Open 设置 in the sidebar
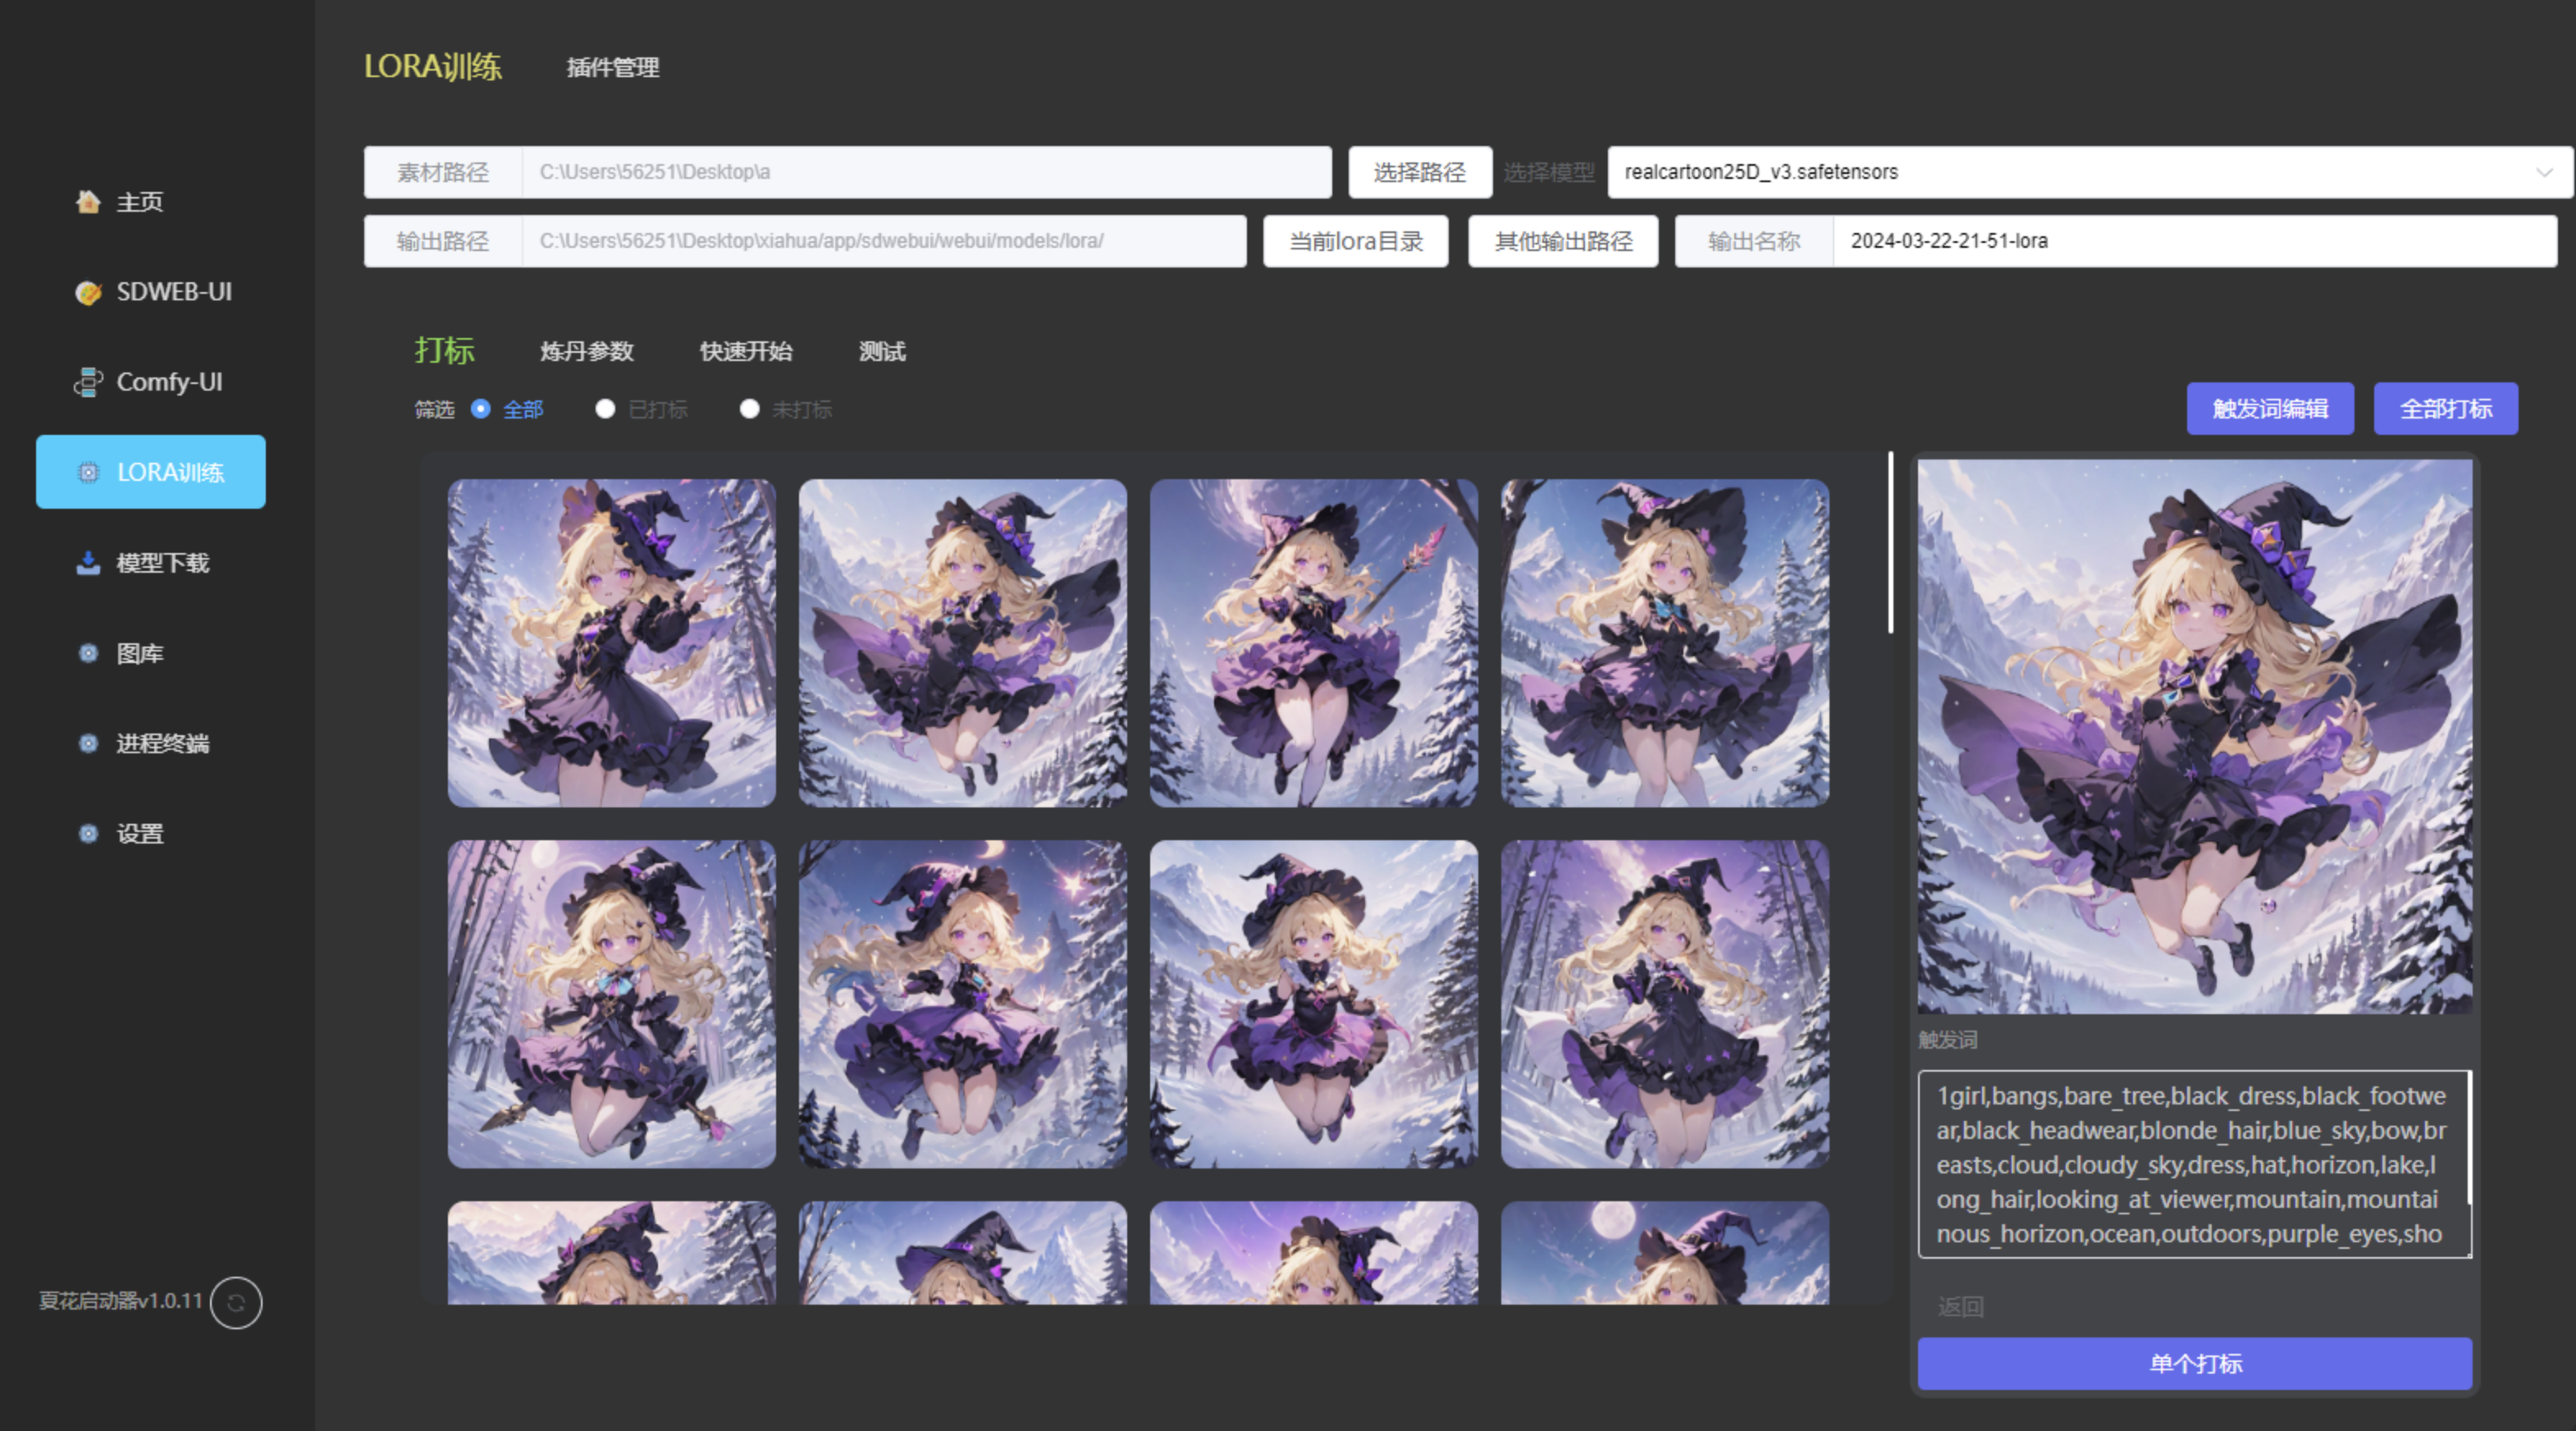 pyautogui.click(x=151, y=833)
